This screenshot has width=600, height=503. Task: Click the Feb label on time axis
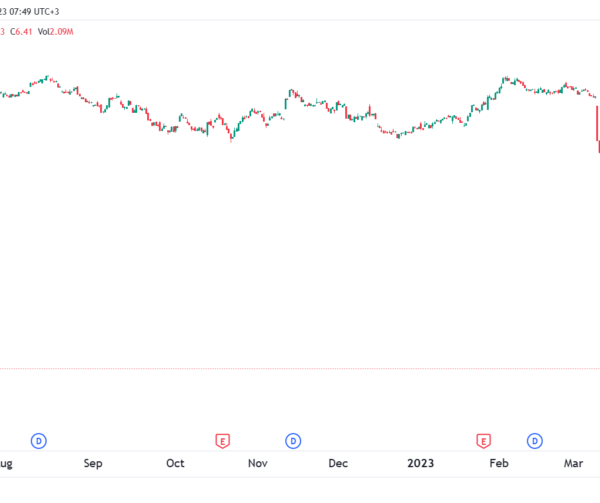[499, 463]
